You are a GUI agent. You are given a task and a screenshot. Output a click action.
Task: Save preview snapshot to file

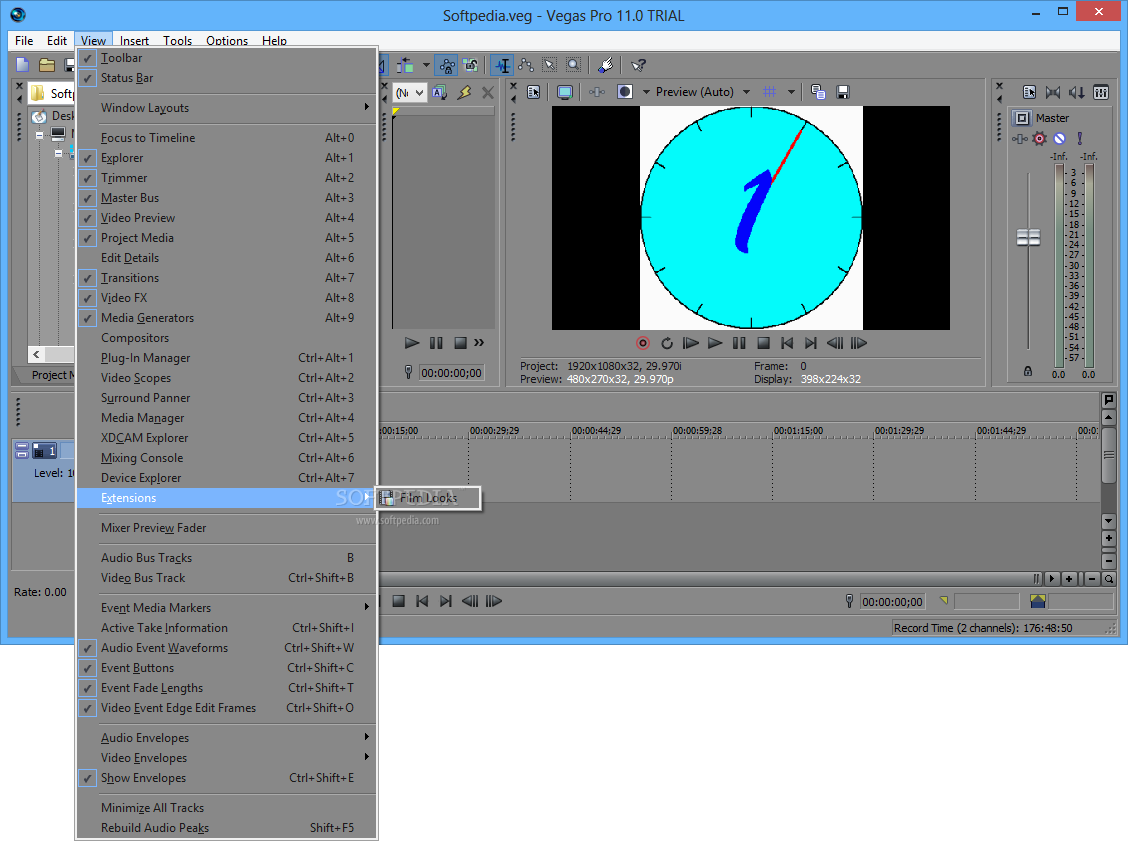click(843, 92)
